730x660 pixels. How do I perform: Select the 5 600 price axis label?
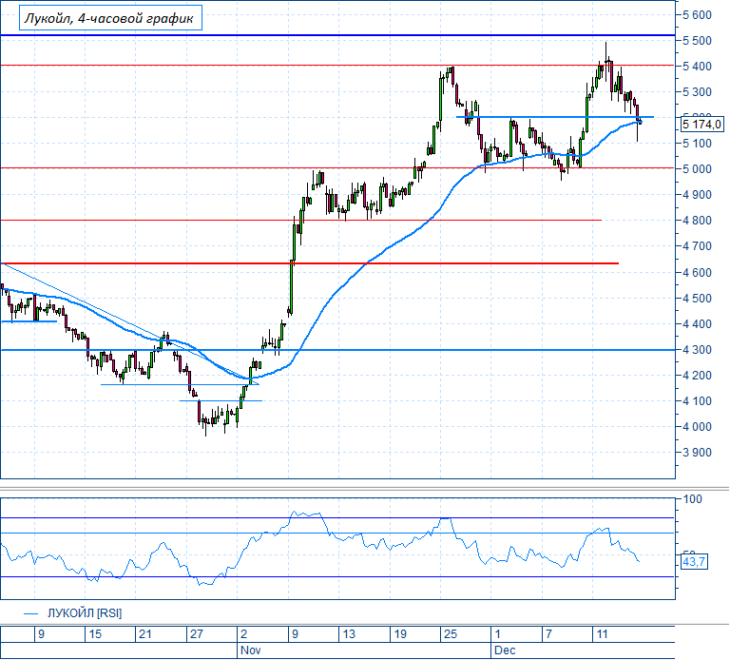pyautogui.click(x=697, y=15)
